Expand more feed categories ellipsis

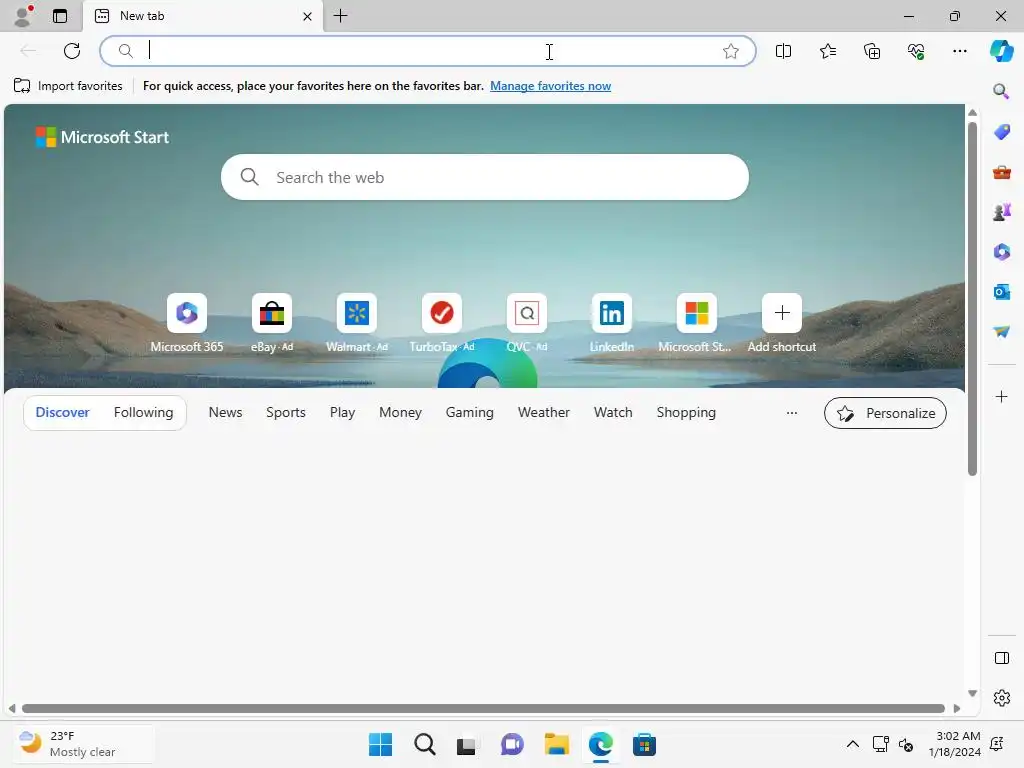pyautogui.click(x=792, y=413)
